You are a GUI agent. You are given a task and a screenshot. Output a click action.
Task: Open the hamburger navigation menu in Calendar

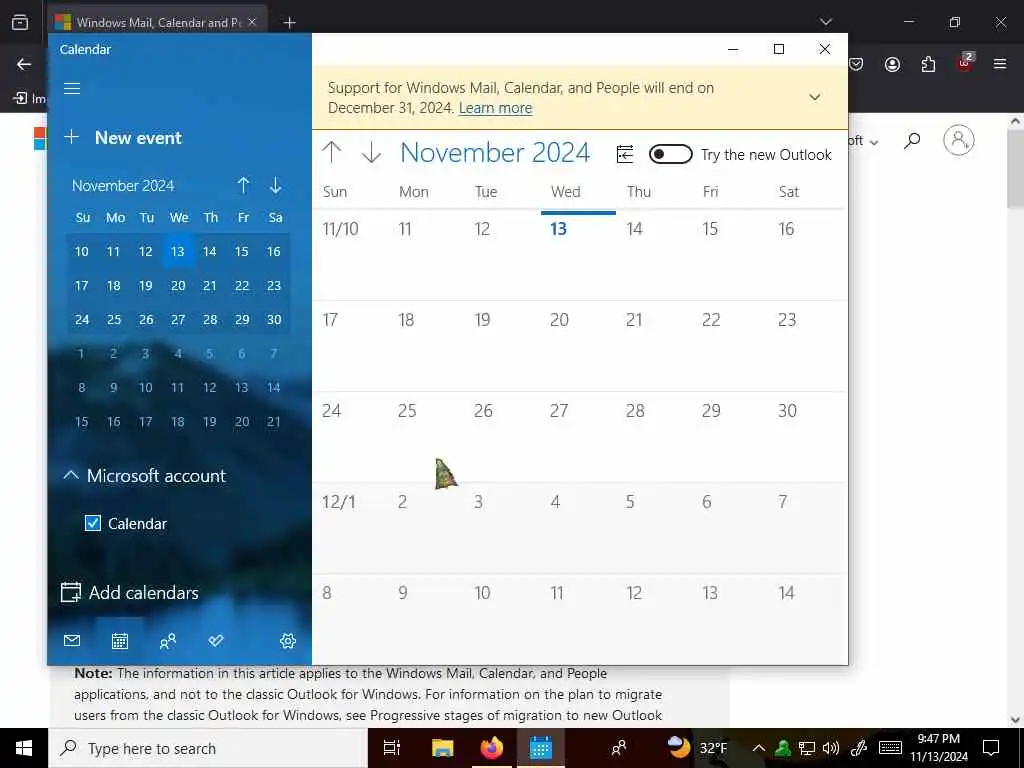click(72, 88)
